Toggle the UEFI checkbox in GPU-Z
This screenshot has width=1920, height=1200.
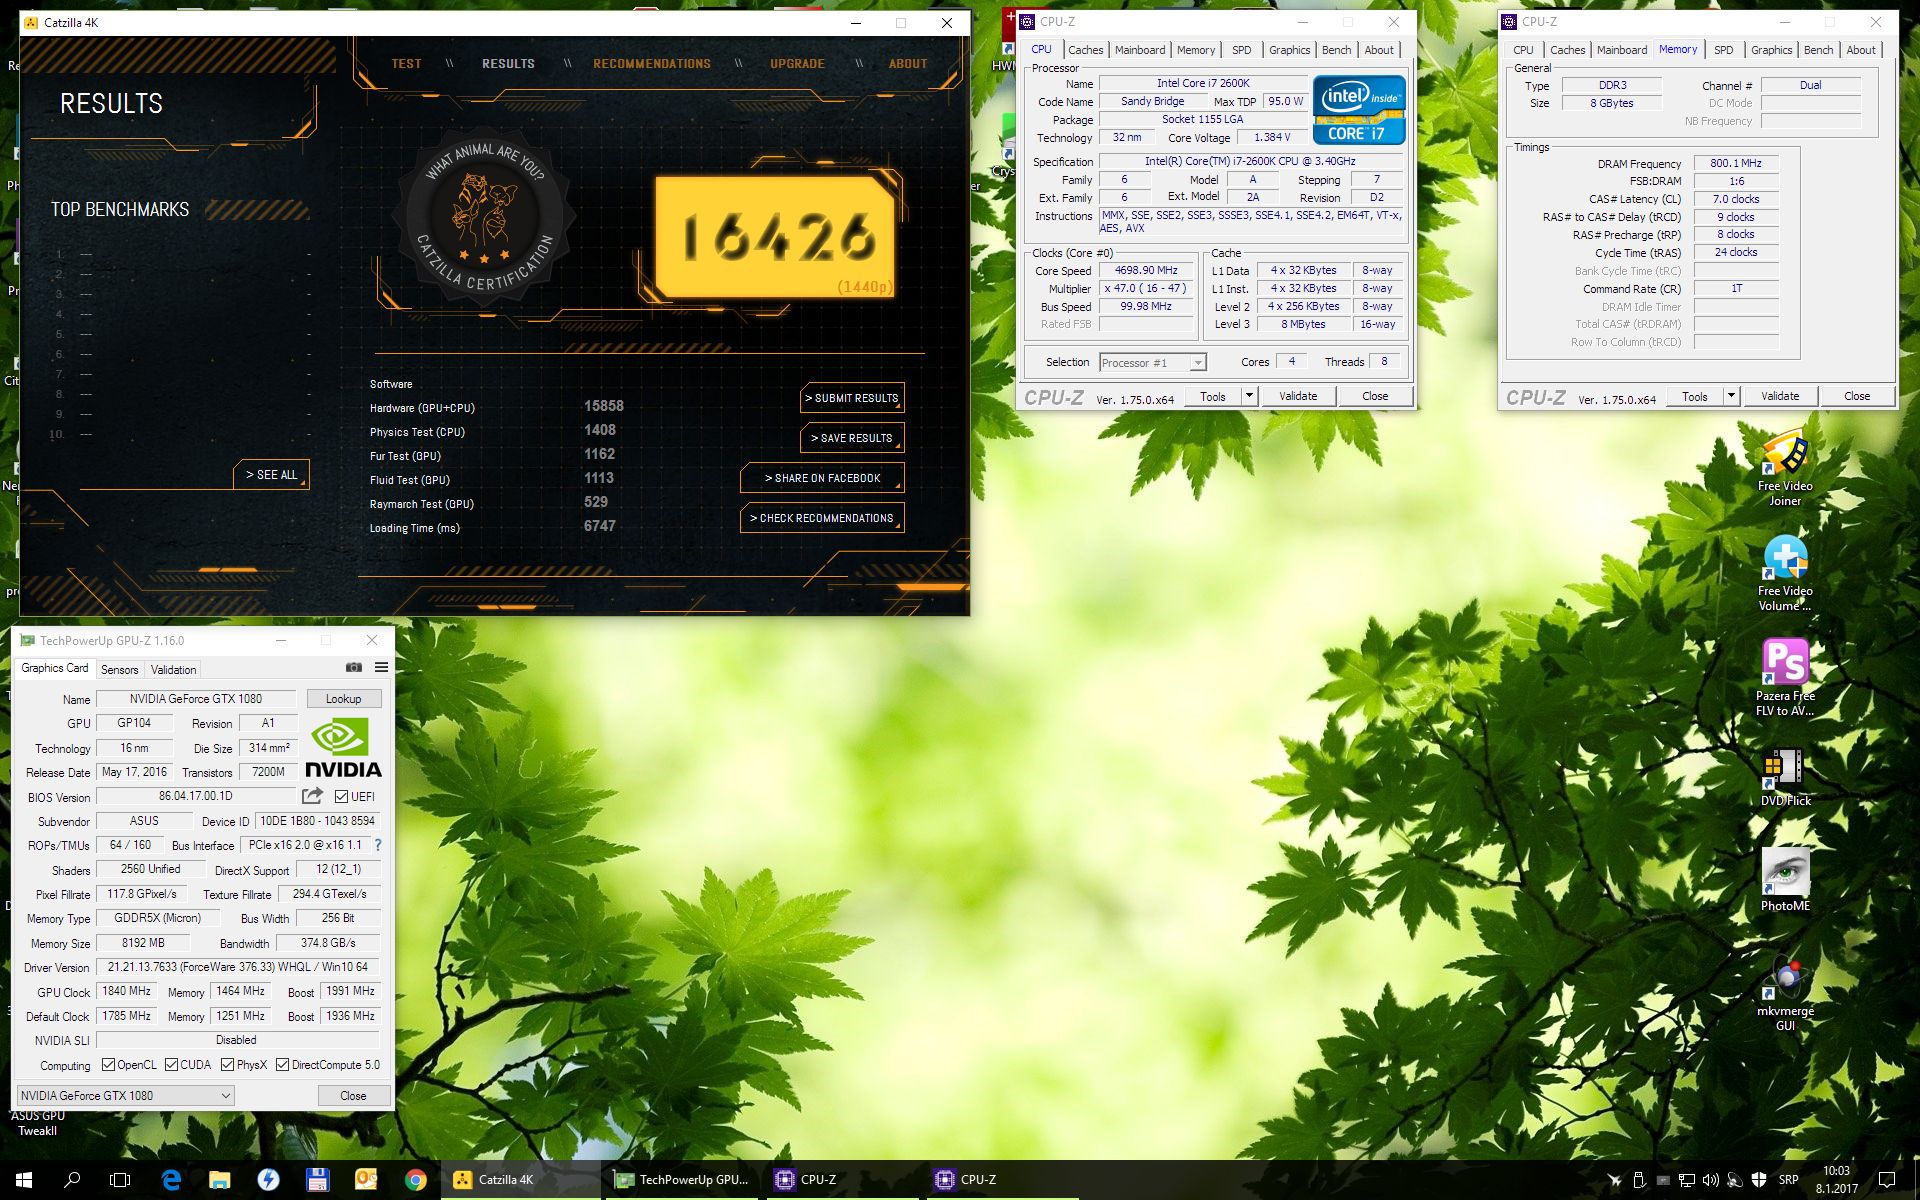click(x=342, y=797)
